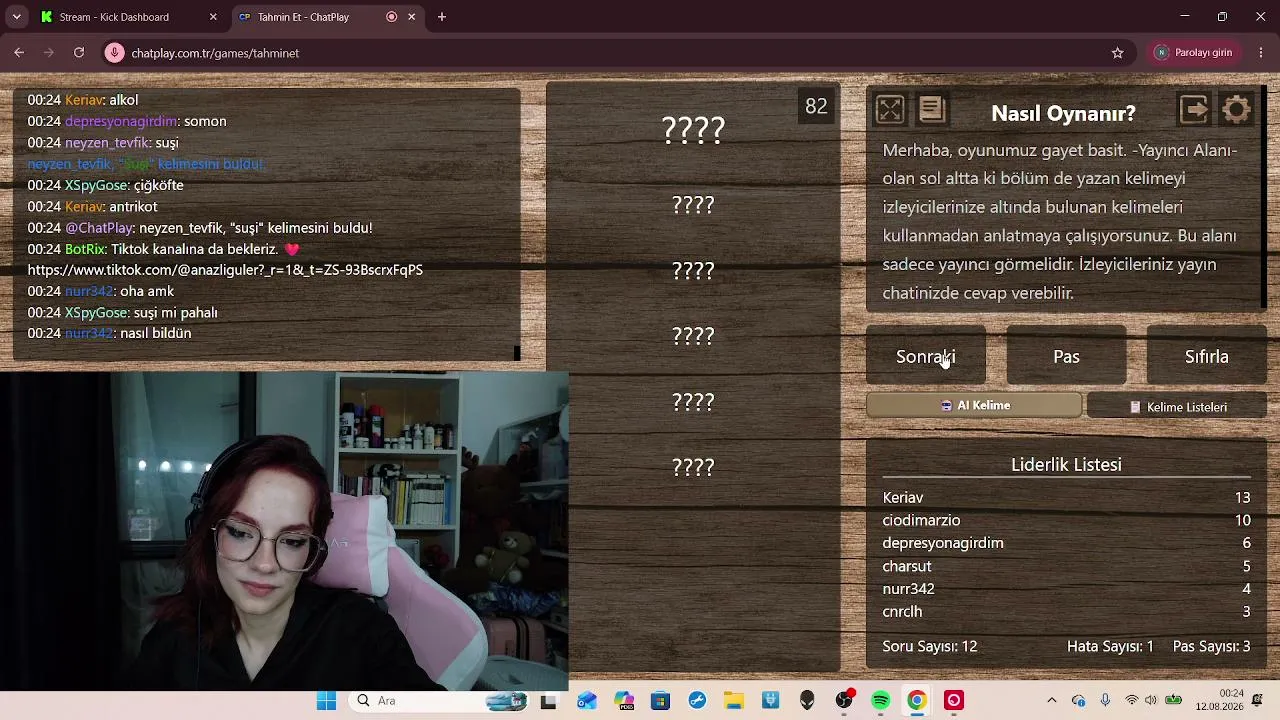1280x720 pixels.
Task: Bookmark this page with the star
Action: click(1117, 53)
